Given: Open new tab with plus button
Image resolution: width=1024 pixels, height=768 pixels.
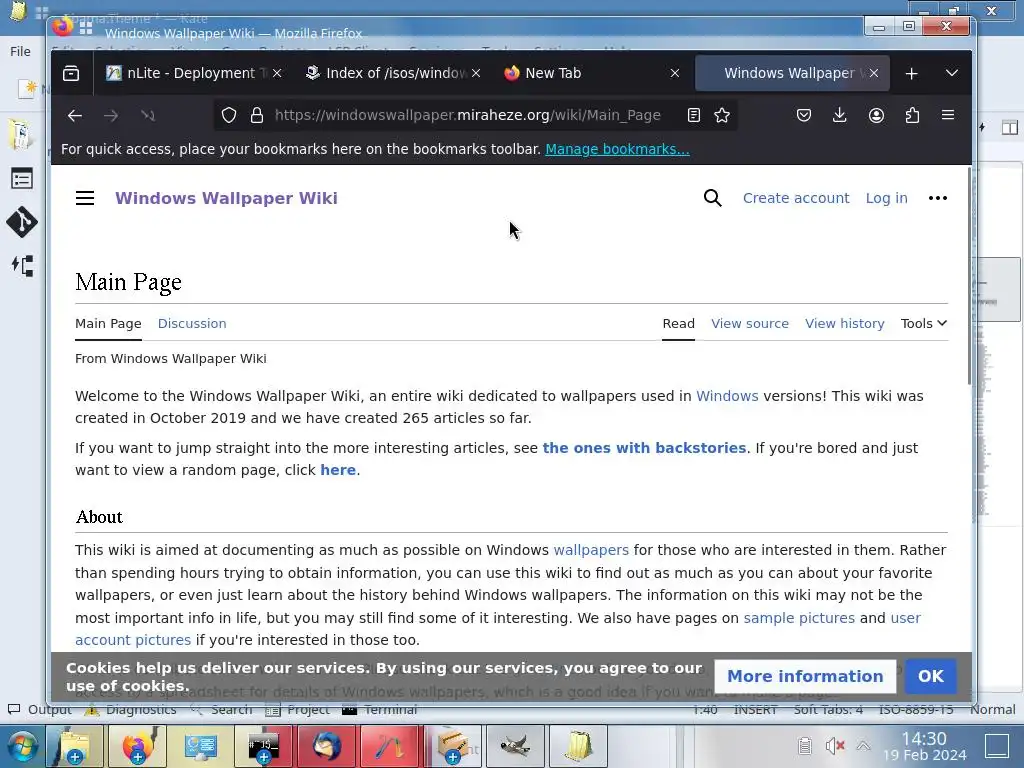Looking at the screenshot, I should [912, 74].
